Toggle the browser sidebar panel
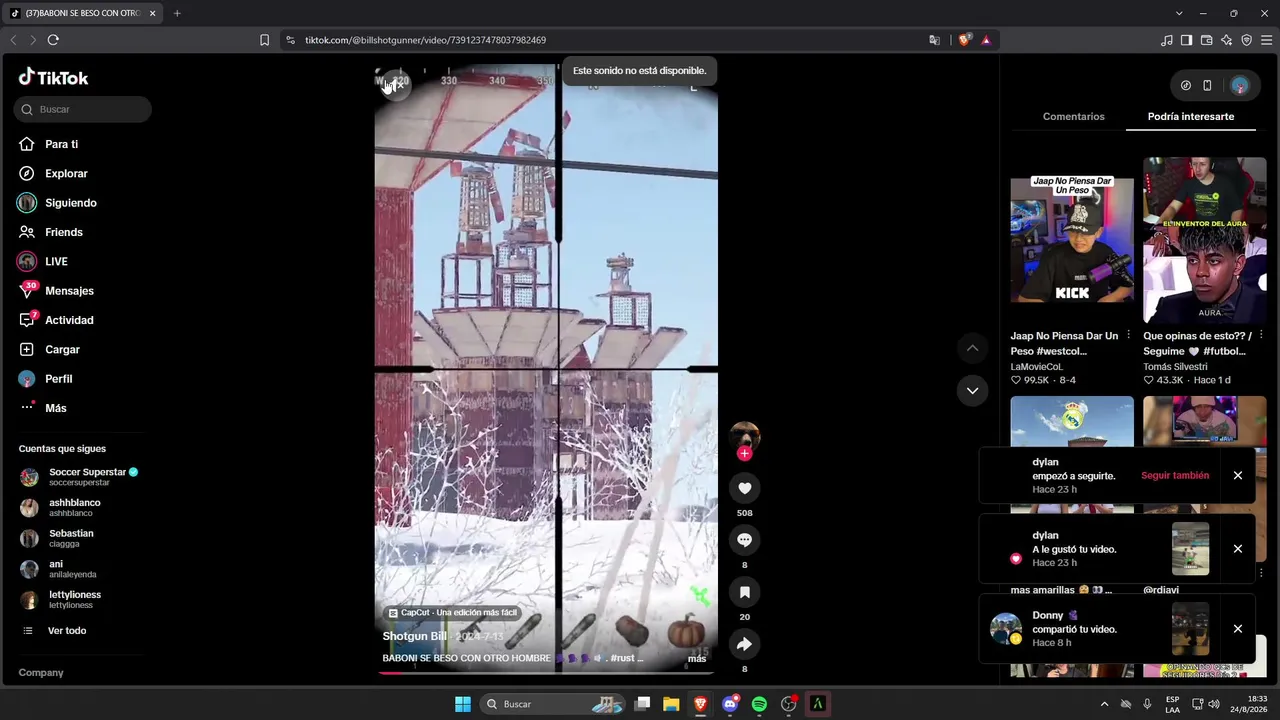1280x720 pixels. [x=1186, y=40]
